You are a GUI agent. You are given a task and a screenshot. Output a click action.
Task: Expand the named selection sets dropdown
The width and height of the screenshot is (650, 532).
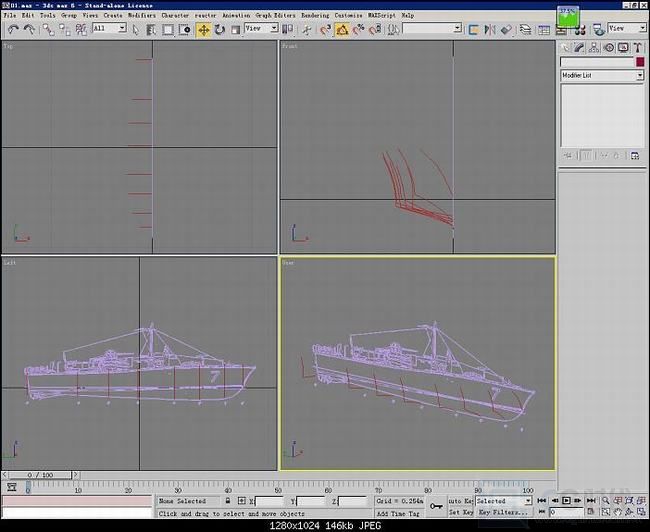coord(432,28)
